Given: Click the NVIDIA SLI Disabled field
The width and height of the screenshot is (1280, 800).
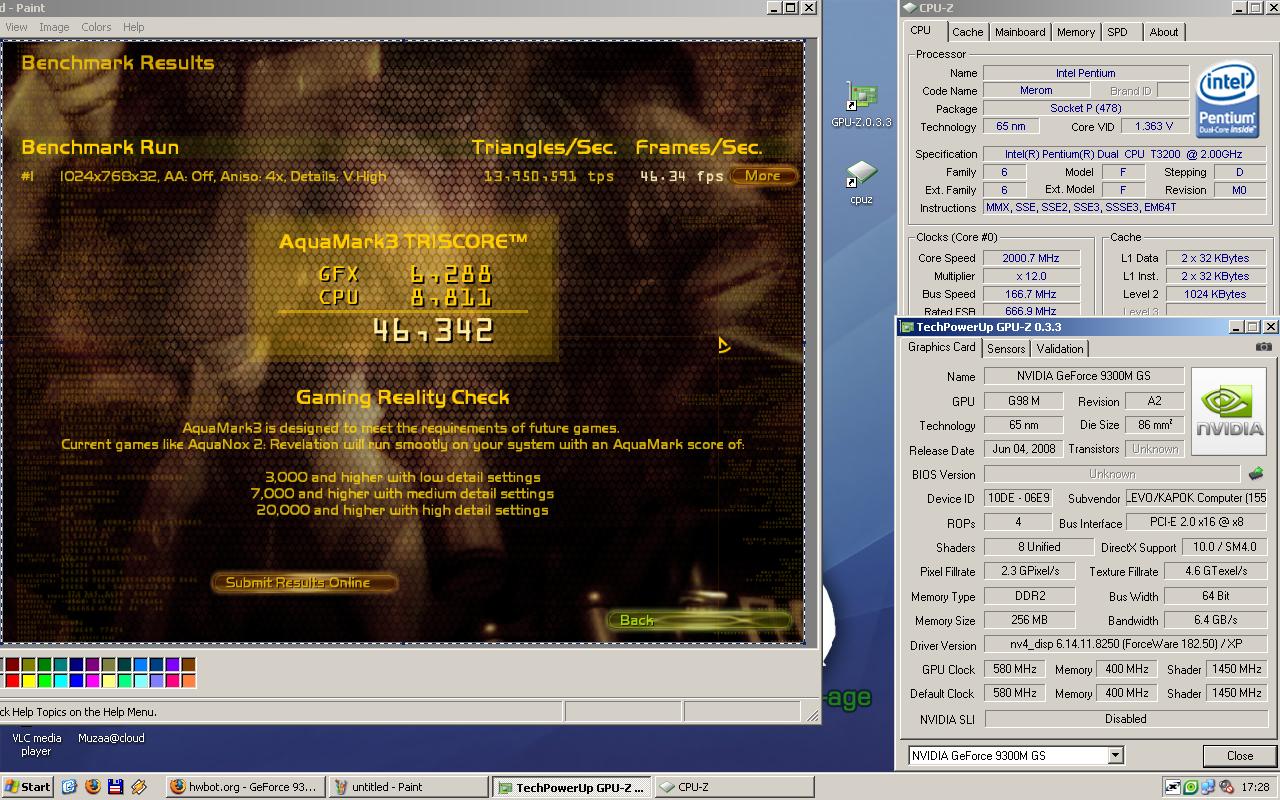Looking at the screenshot, I should point(1125,719).
